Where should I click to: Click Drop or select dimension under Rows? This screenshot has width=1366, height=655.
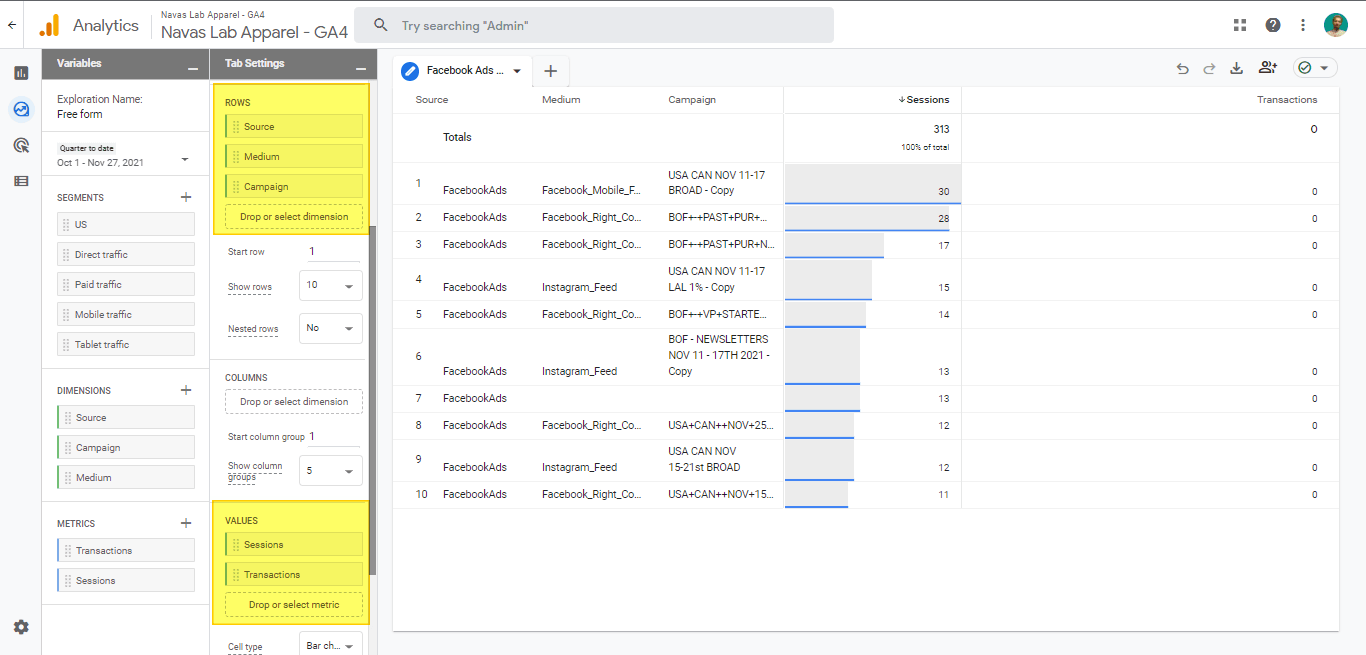point(294,217)
